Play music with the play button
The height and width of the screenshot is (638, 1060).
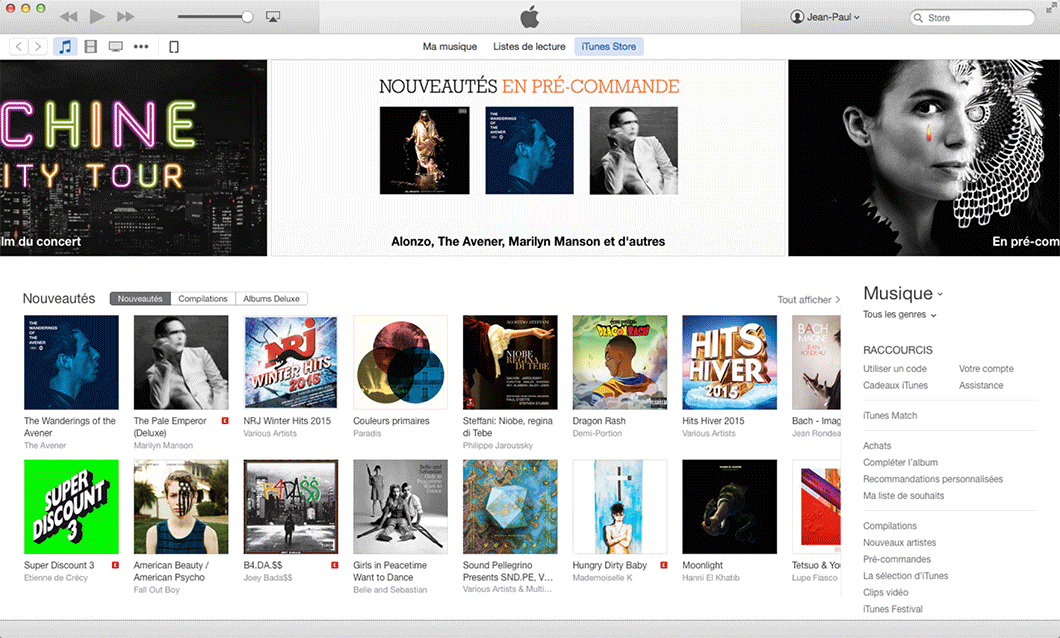coord(97,16)
